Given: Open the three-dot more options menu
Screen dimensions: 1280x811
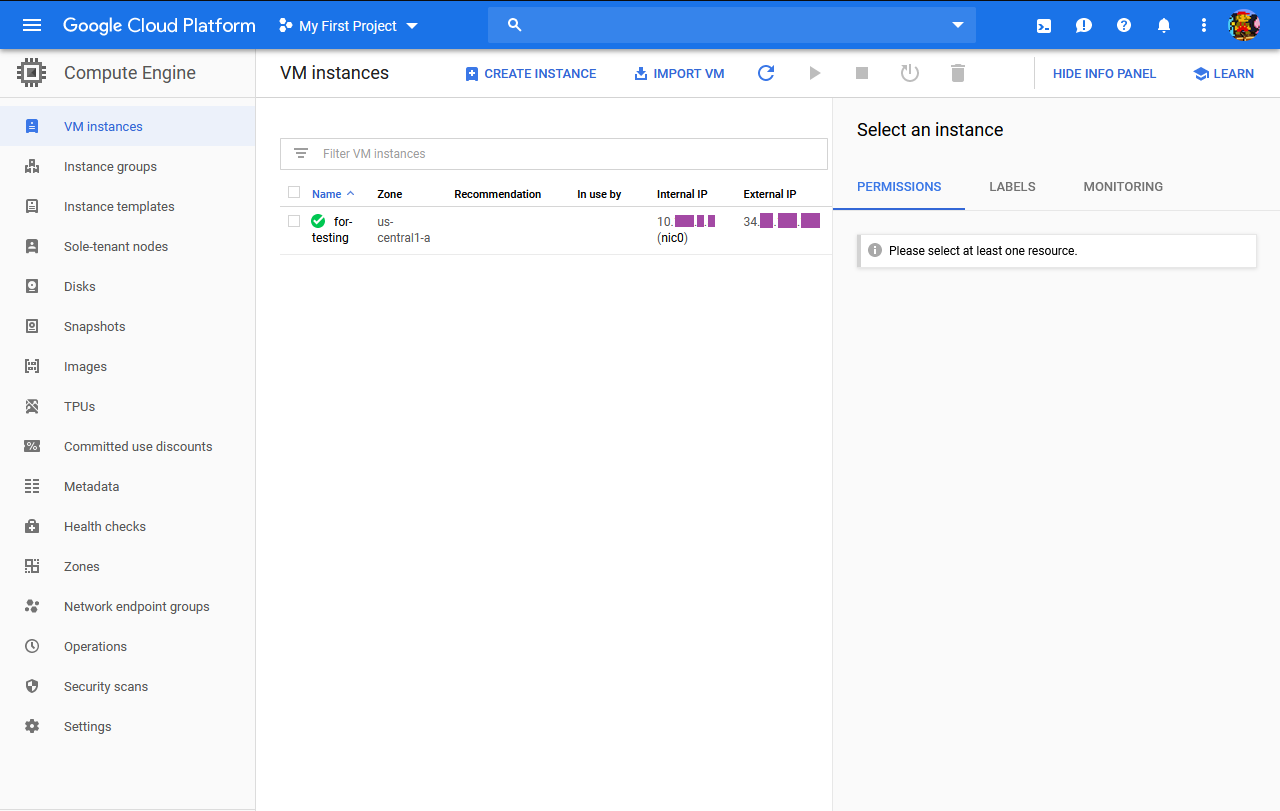Looking at the screenshot, I should (x=1204, y=25).
